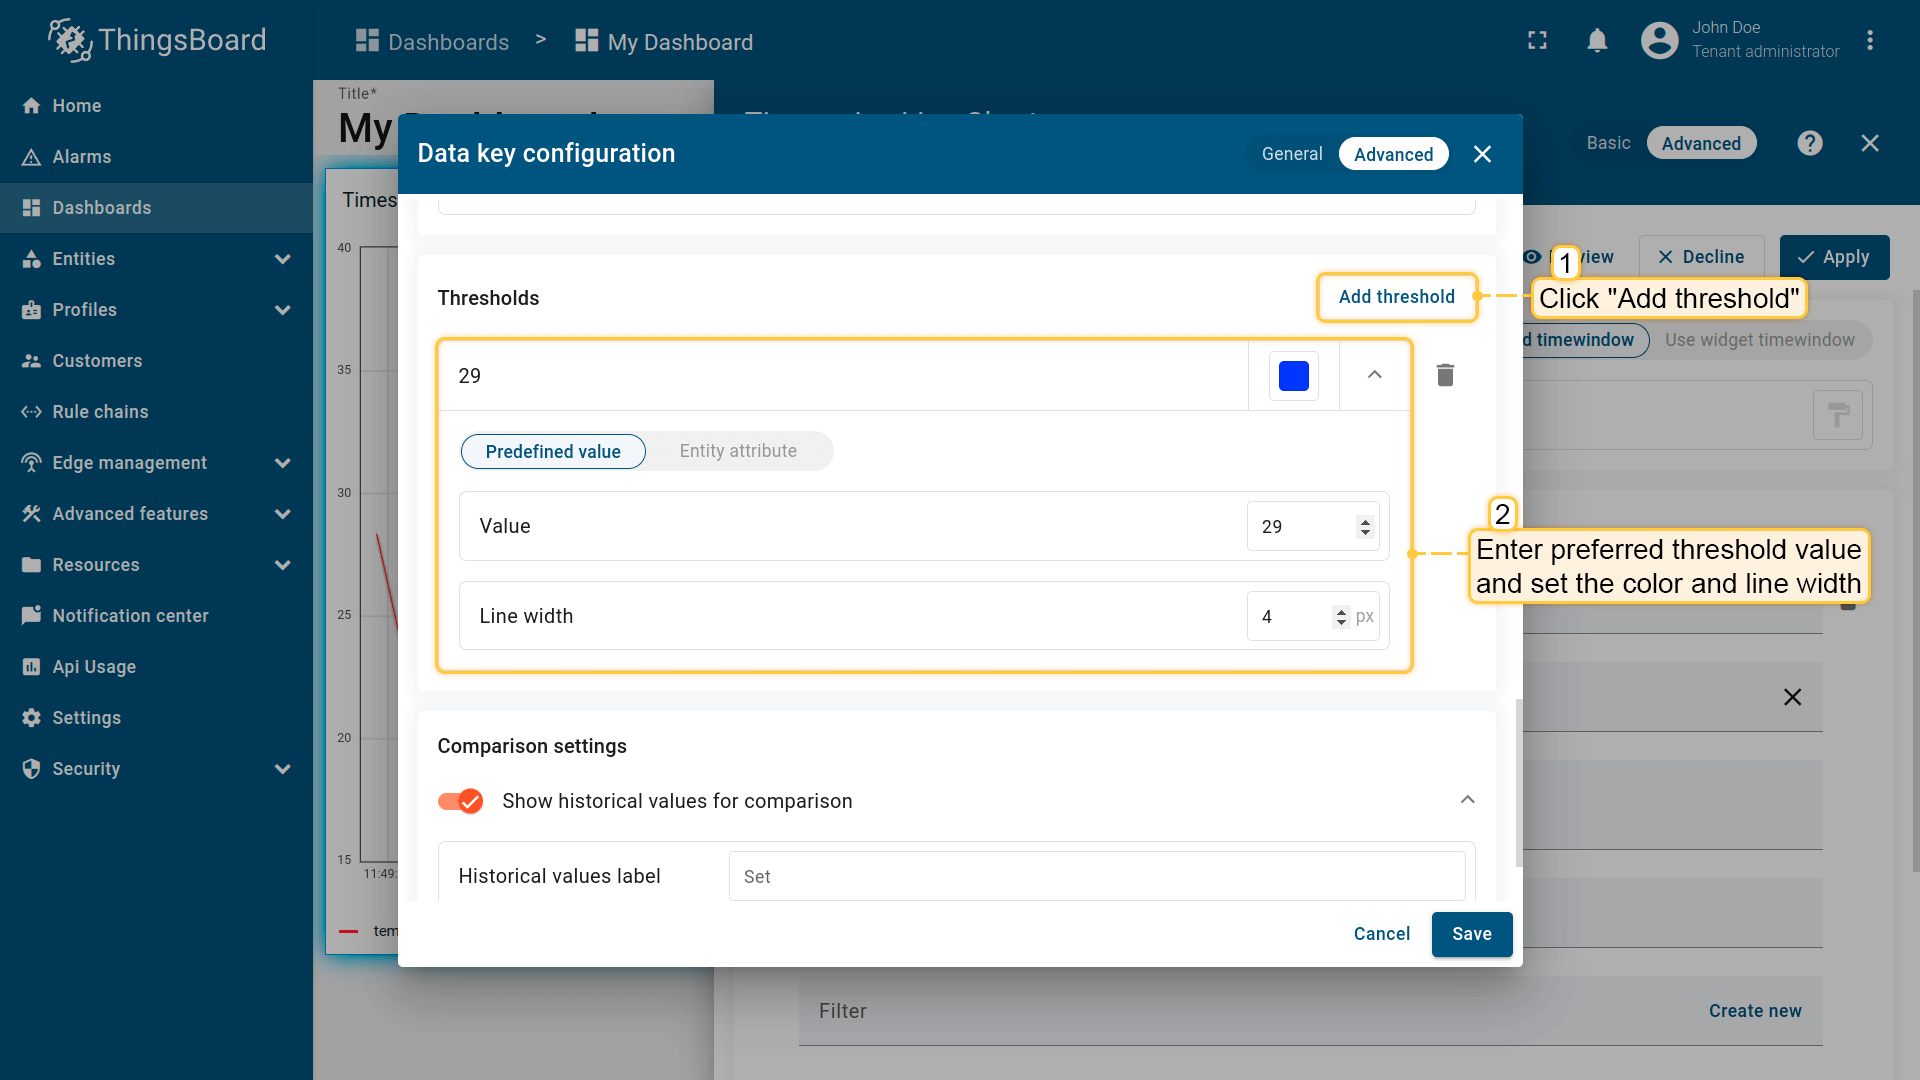Disable Show historical values for comparison
This screenshot has height=1080, width=1920.
(461, 801)
